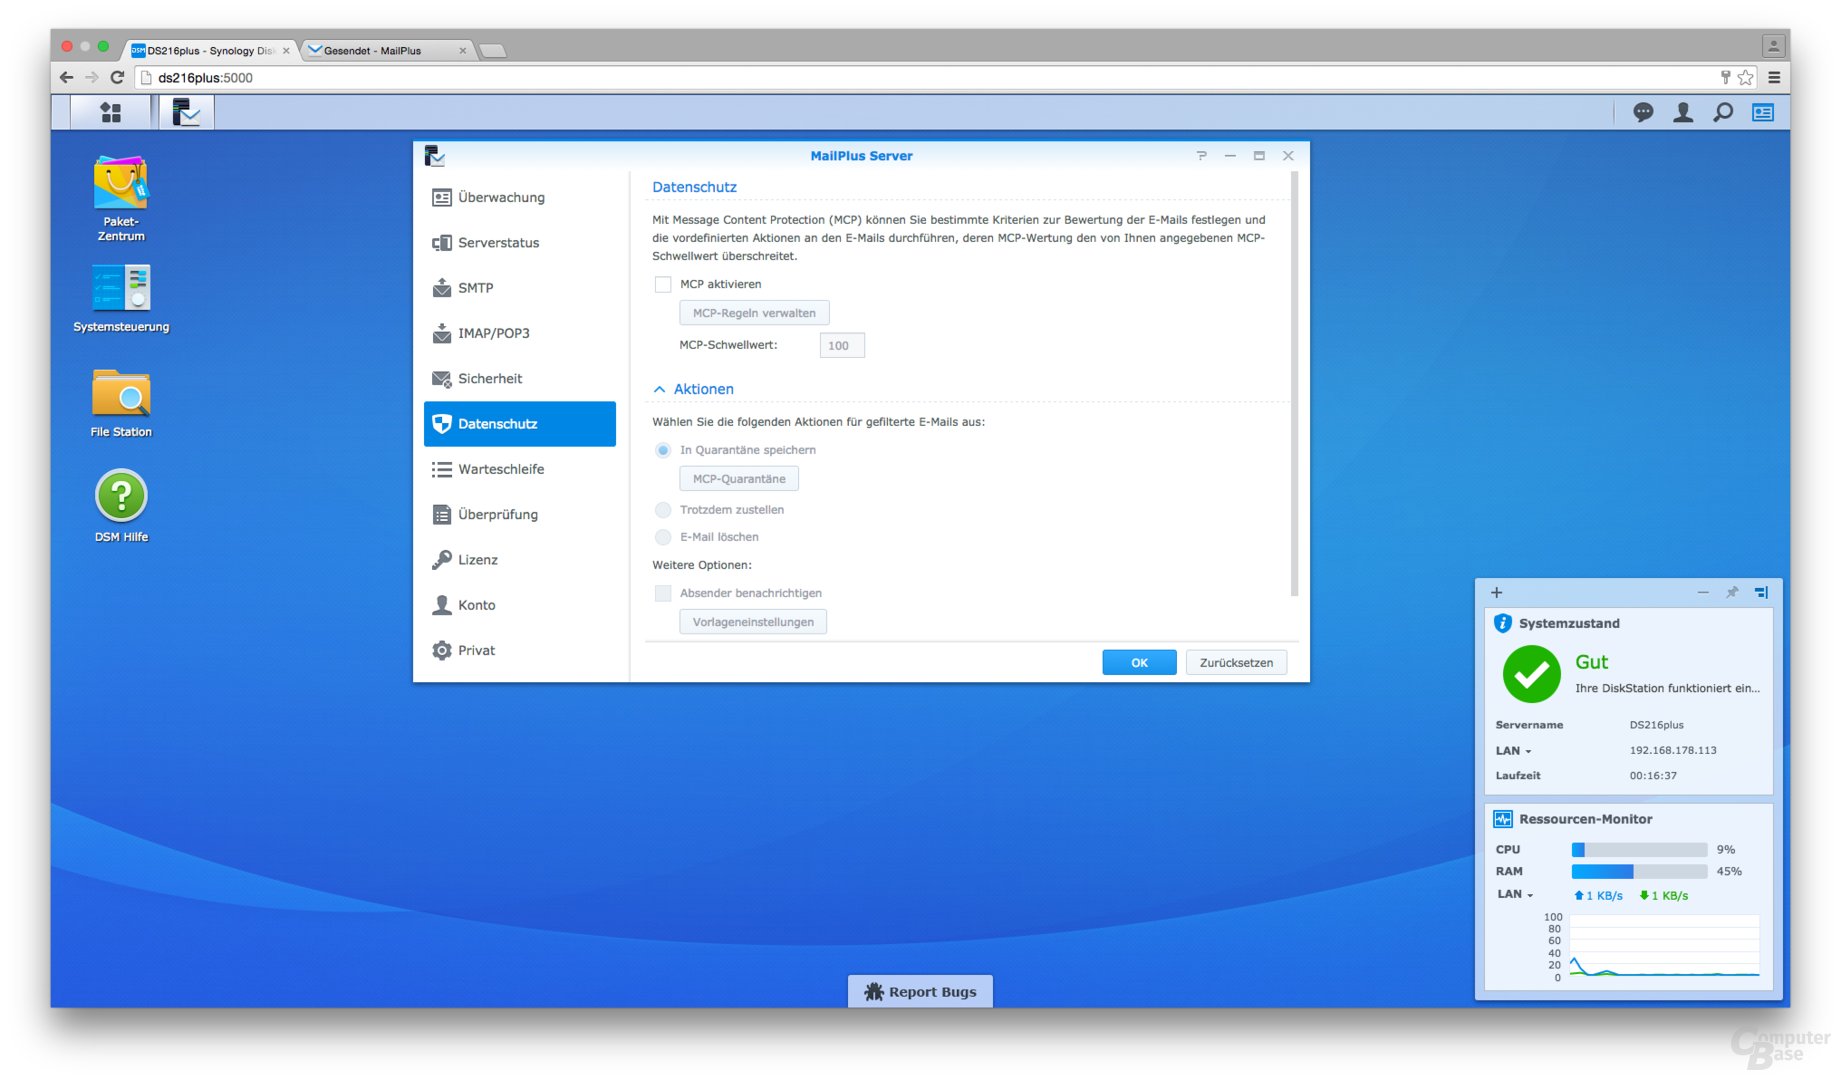Open user account options icon

pyautogui.click(x=1683, y=113)
